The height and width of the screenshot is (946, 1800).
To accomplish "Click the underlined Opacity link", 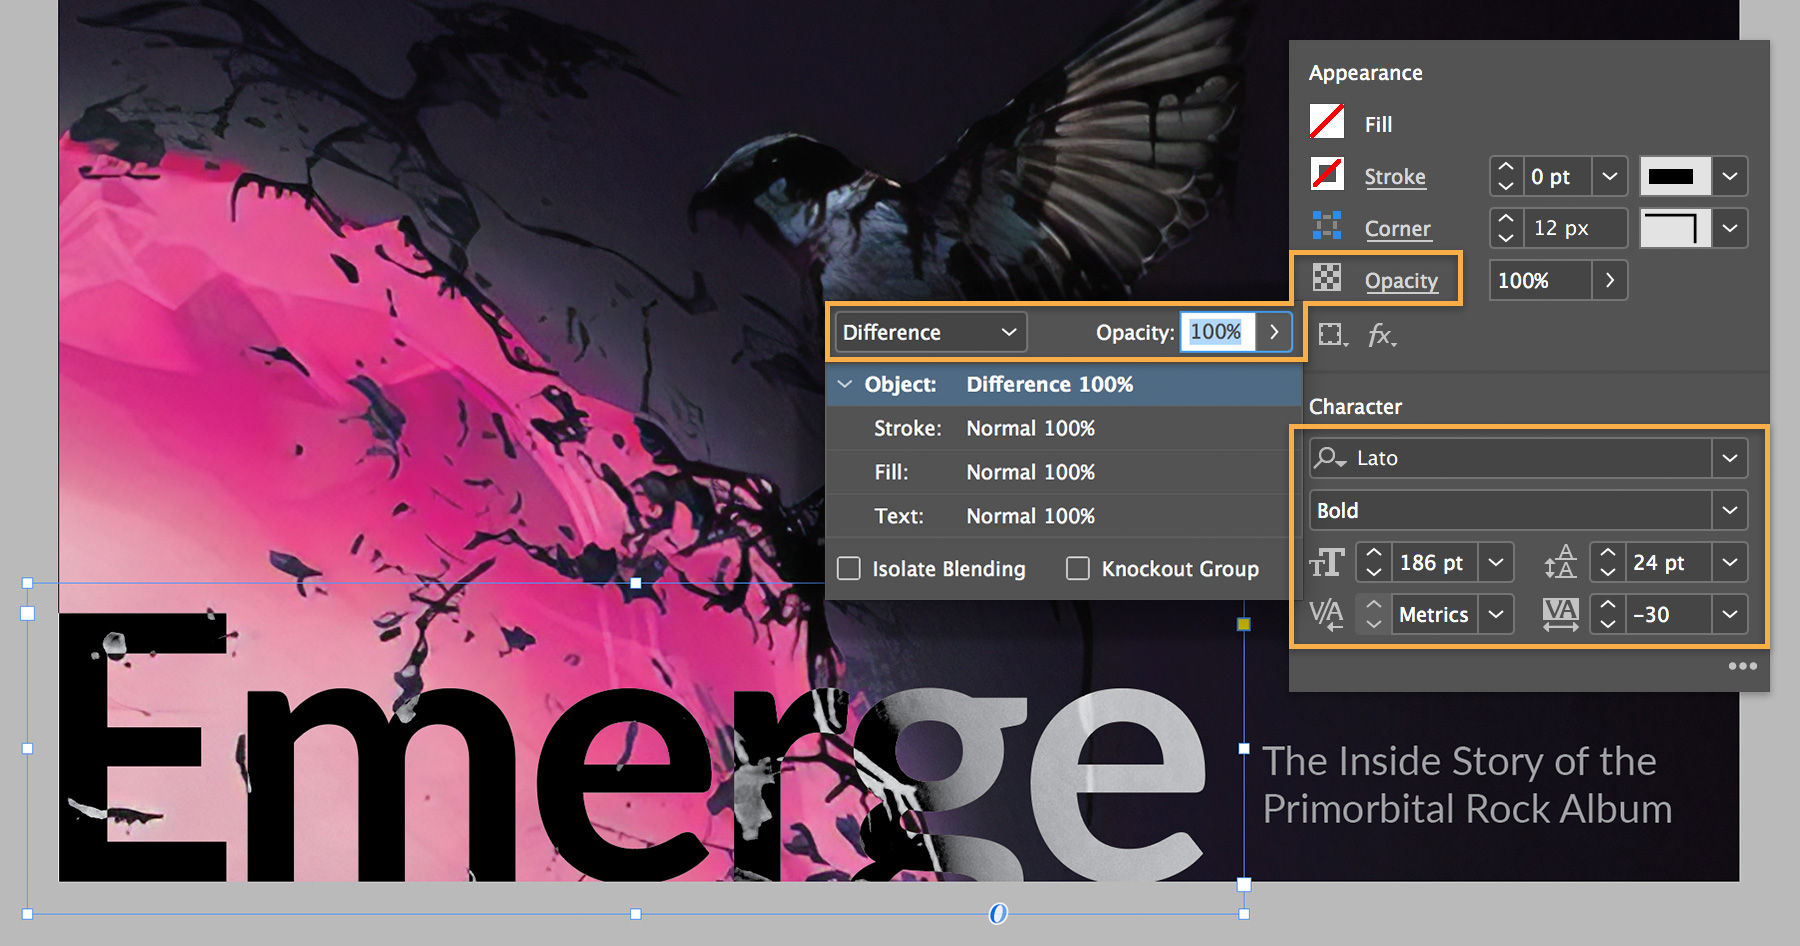I will (x=1403, y=281).
